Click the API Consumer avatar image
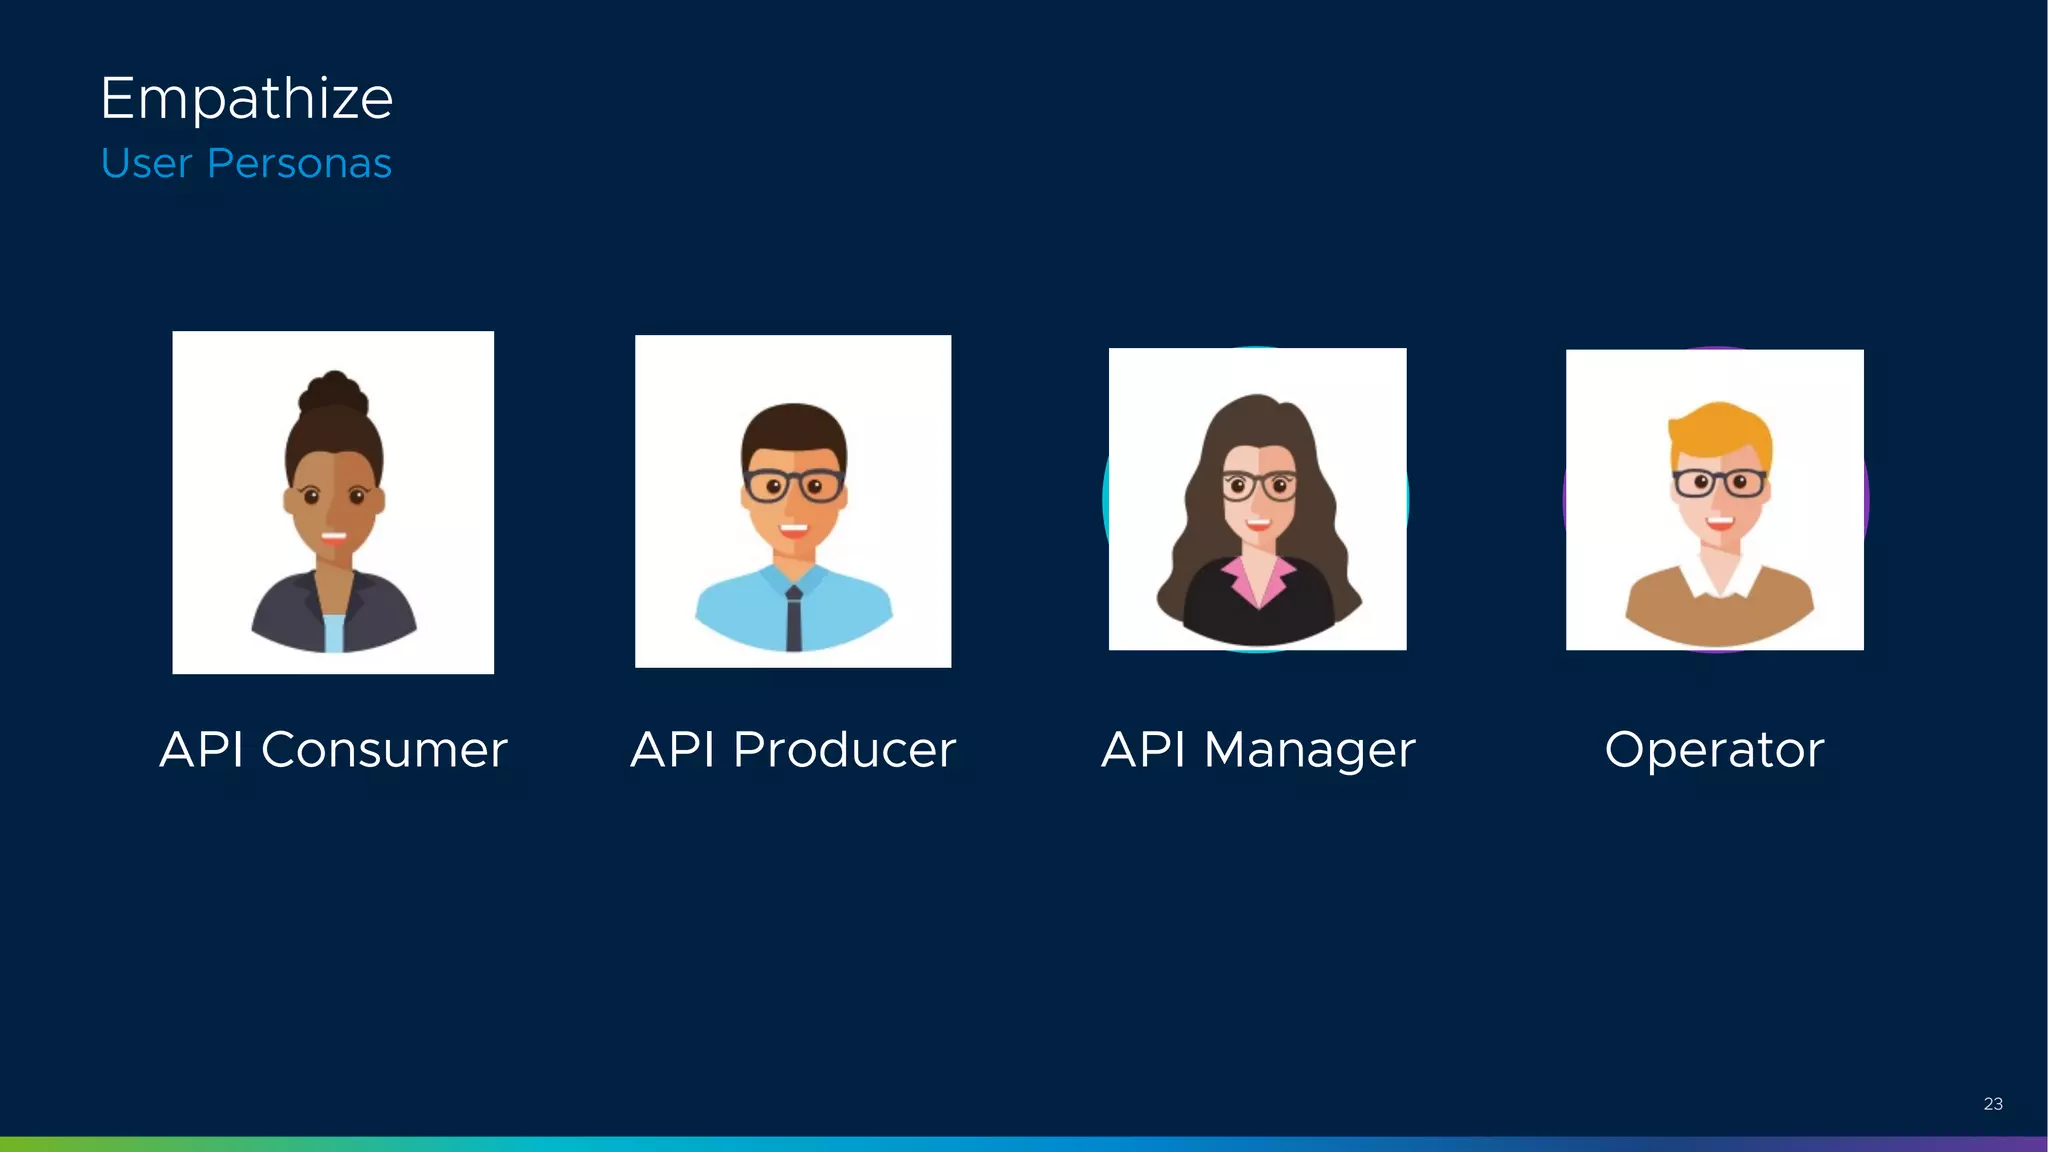 (333, 502)
